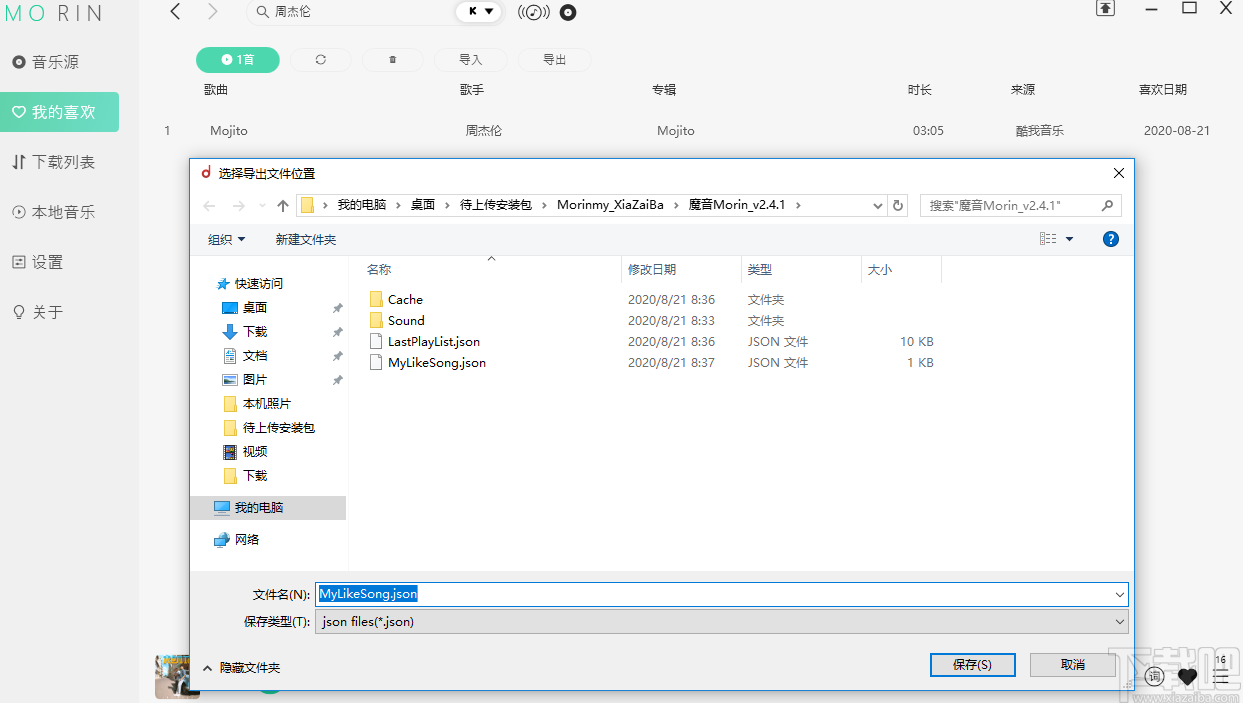Open the 保存类型 json files dropdown
The height and width of the screenshot is (703, 1243).
[722, 622]
